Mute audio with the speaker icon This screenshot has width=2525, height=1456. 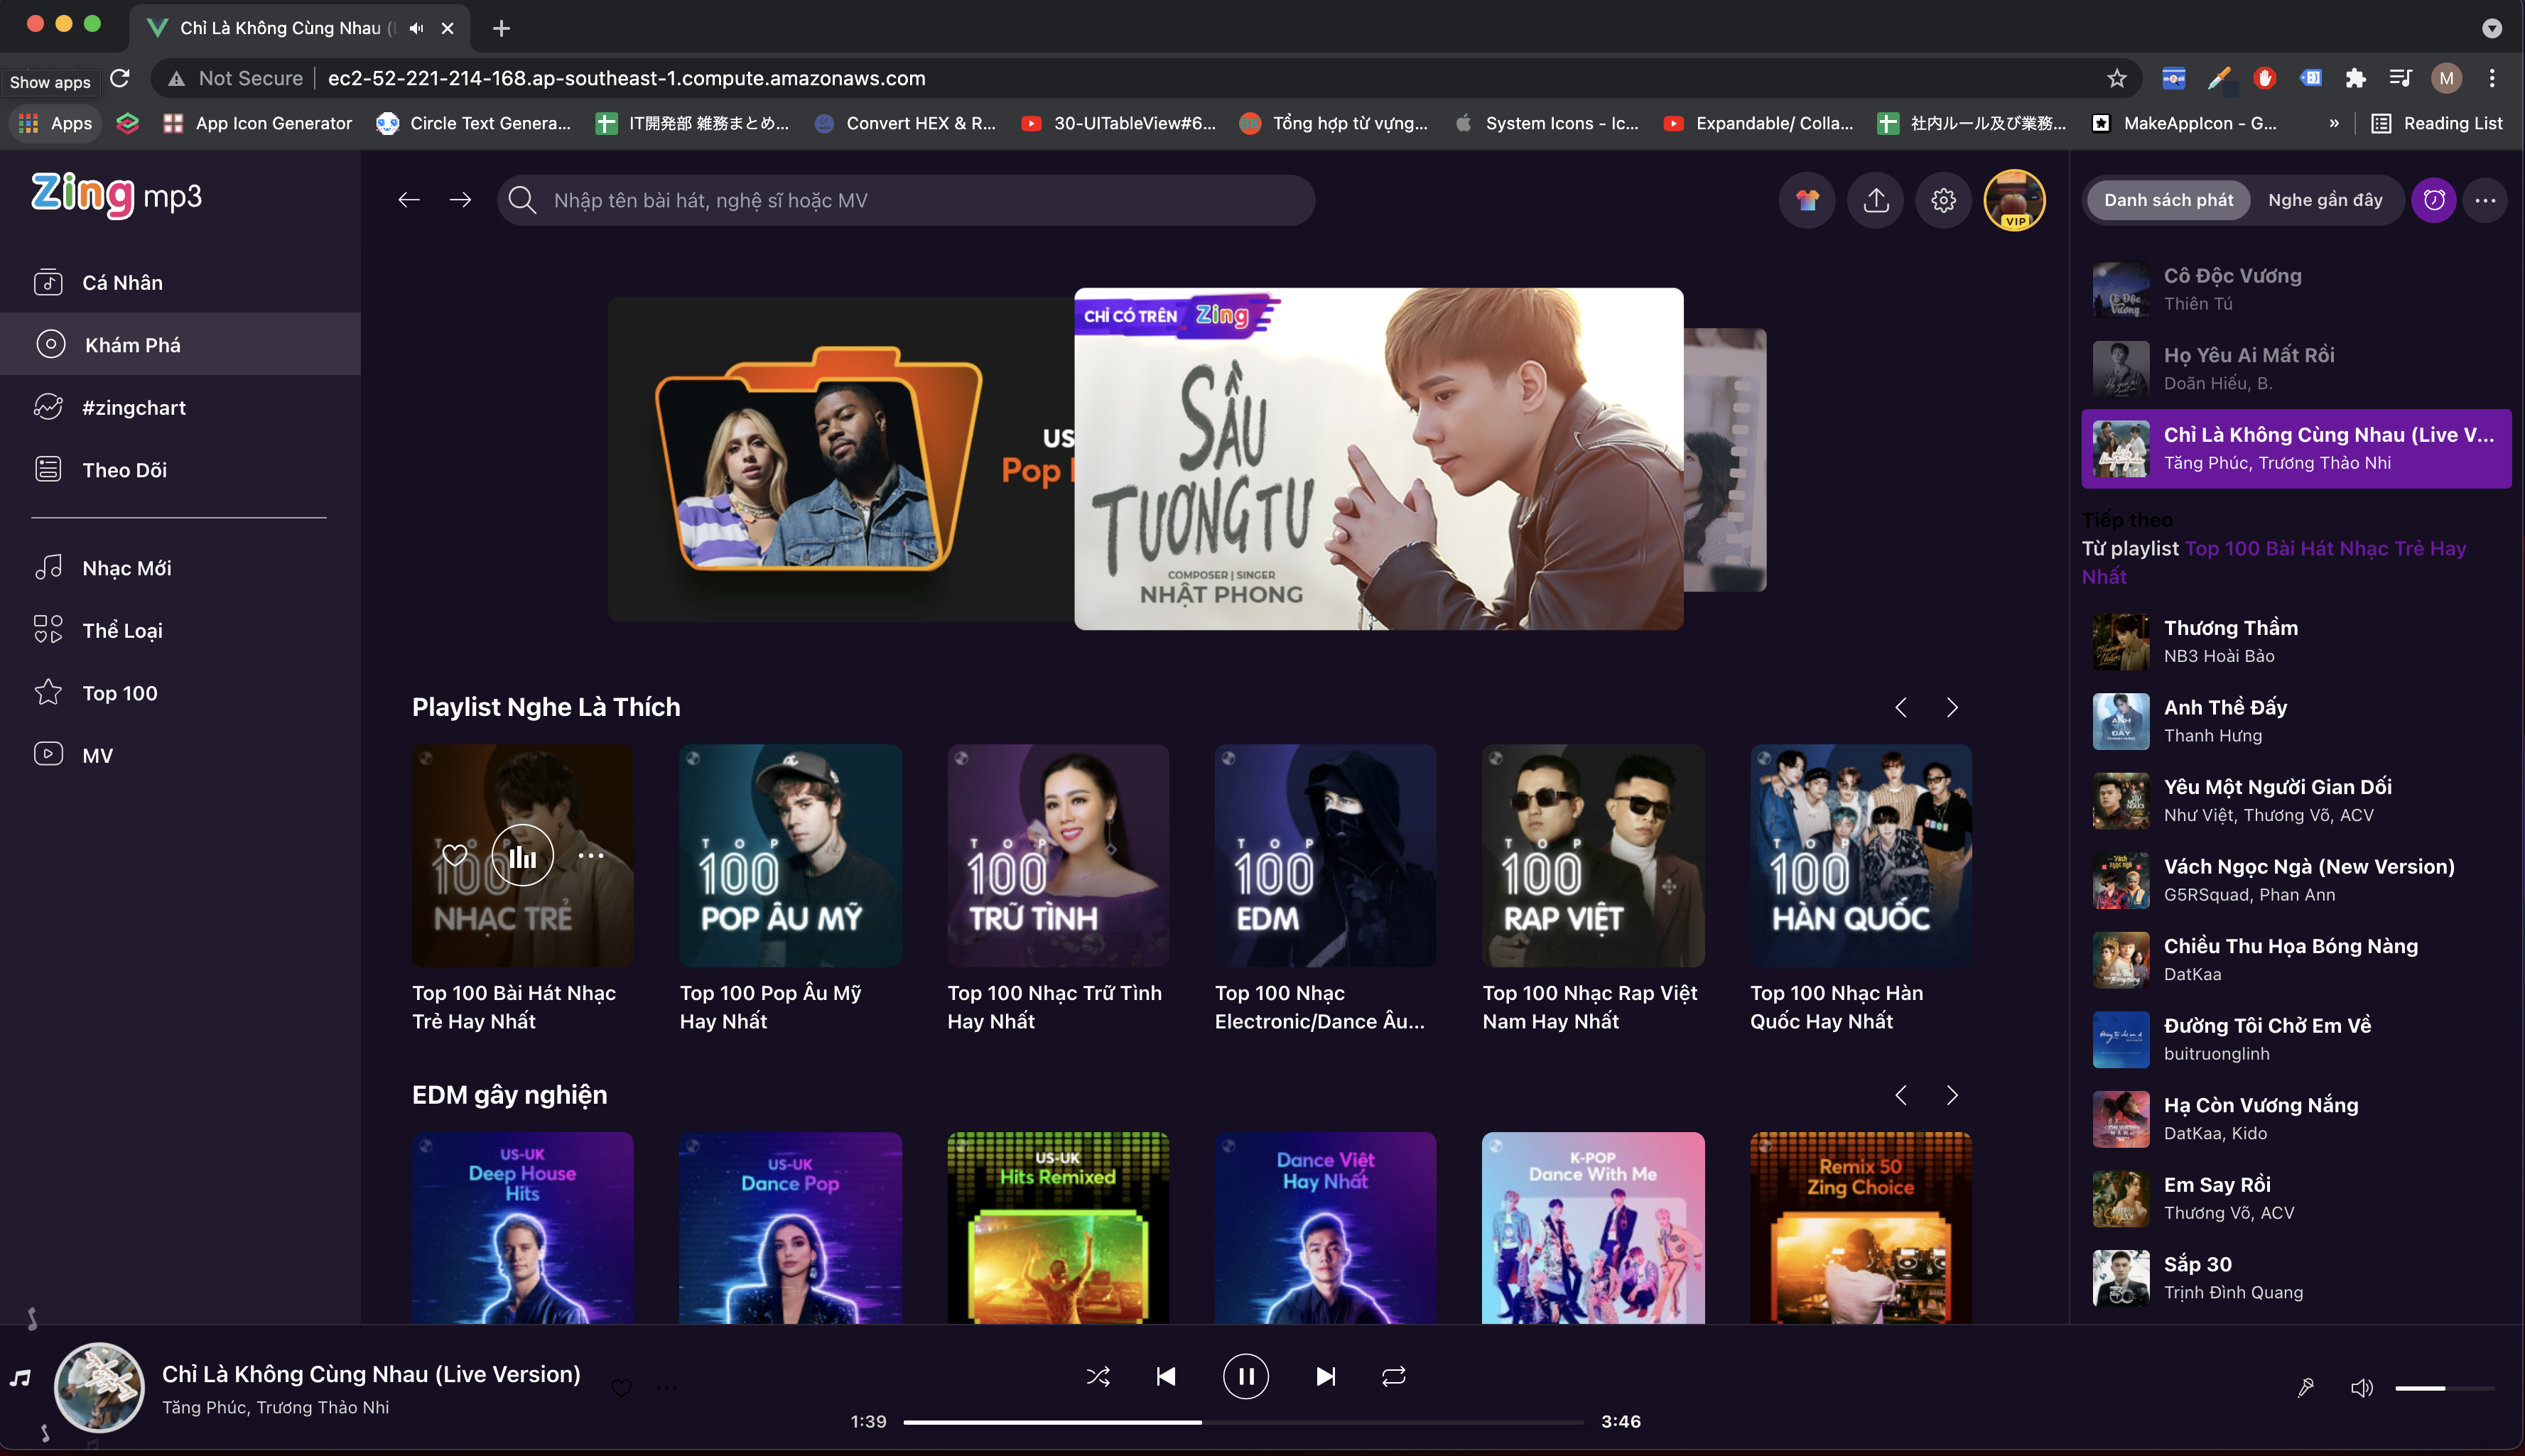tap(2361, 1387)
